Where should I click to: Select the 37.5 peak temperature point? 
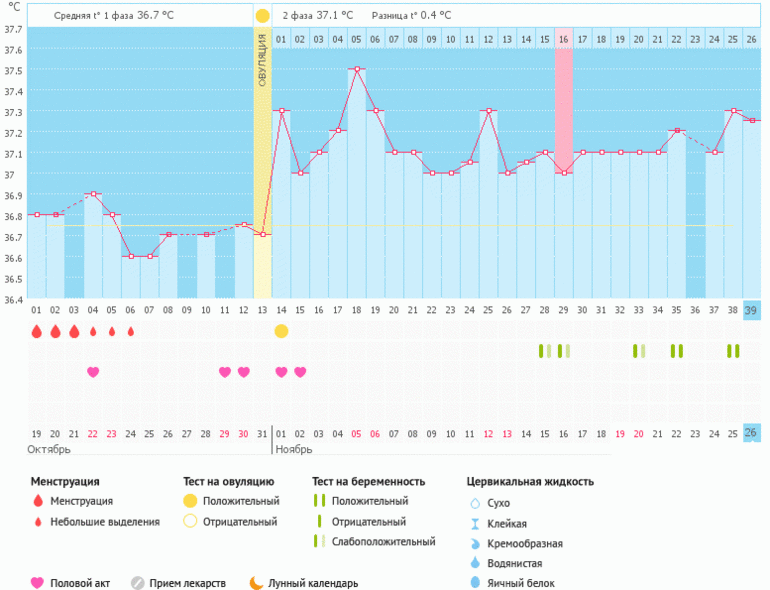coord(356,69)
